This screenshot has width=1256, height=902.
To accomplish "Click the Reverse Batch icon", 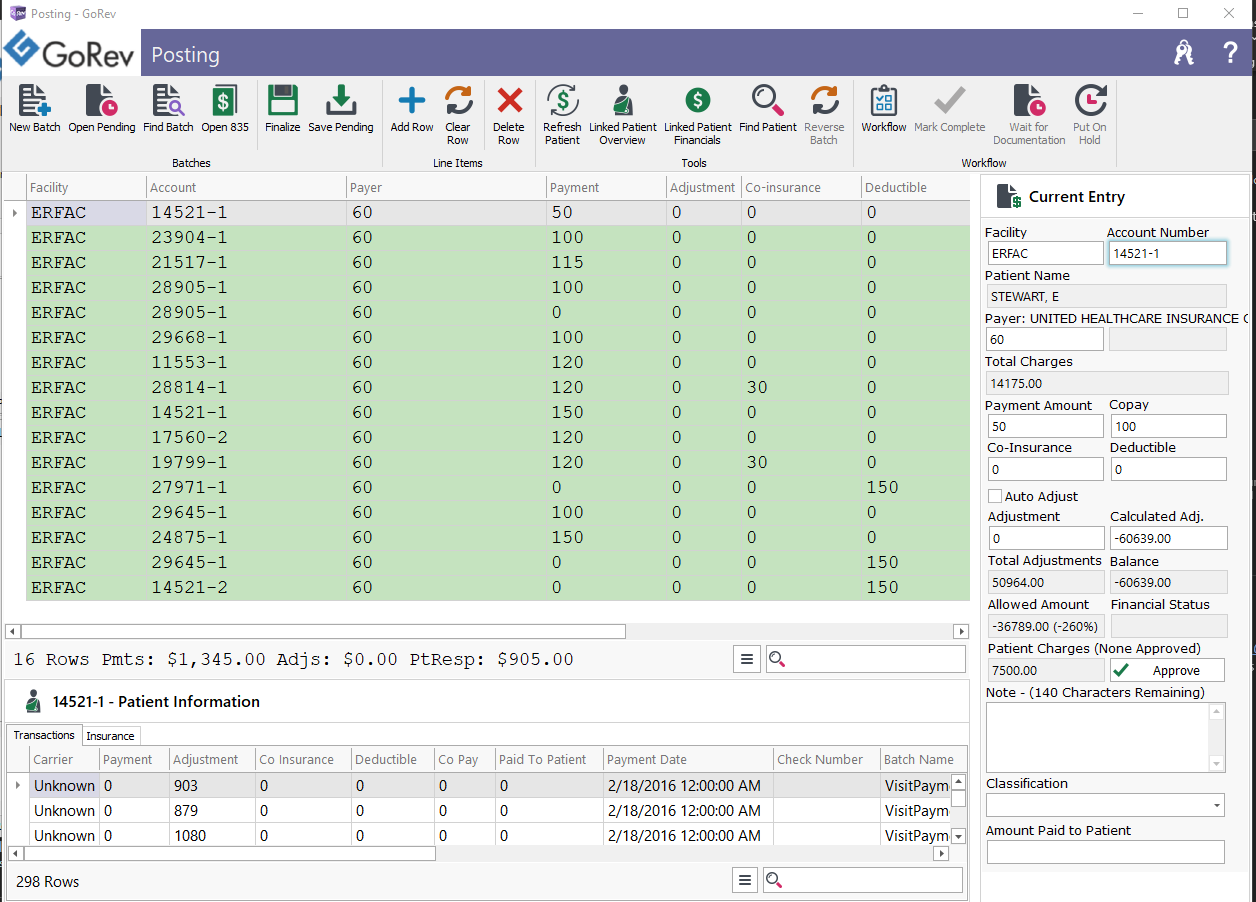I will point(824,101).
